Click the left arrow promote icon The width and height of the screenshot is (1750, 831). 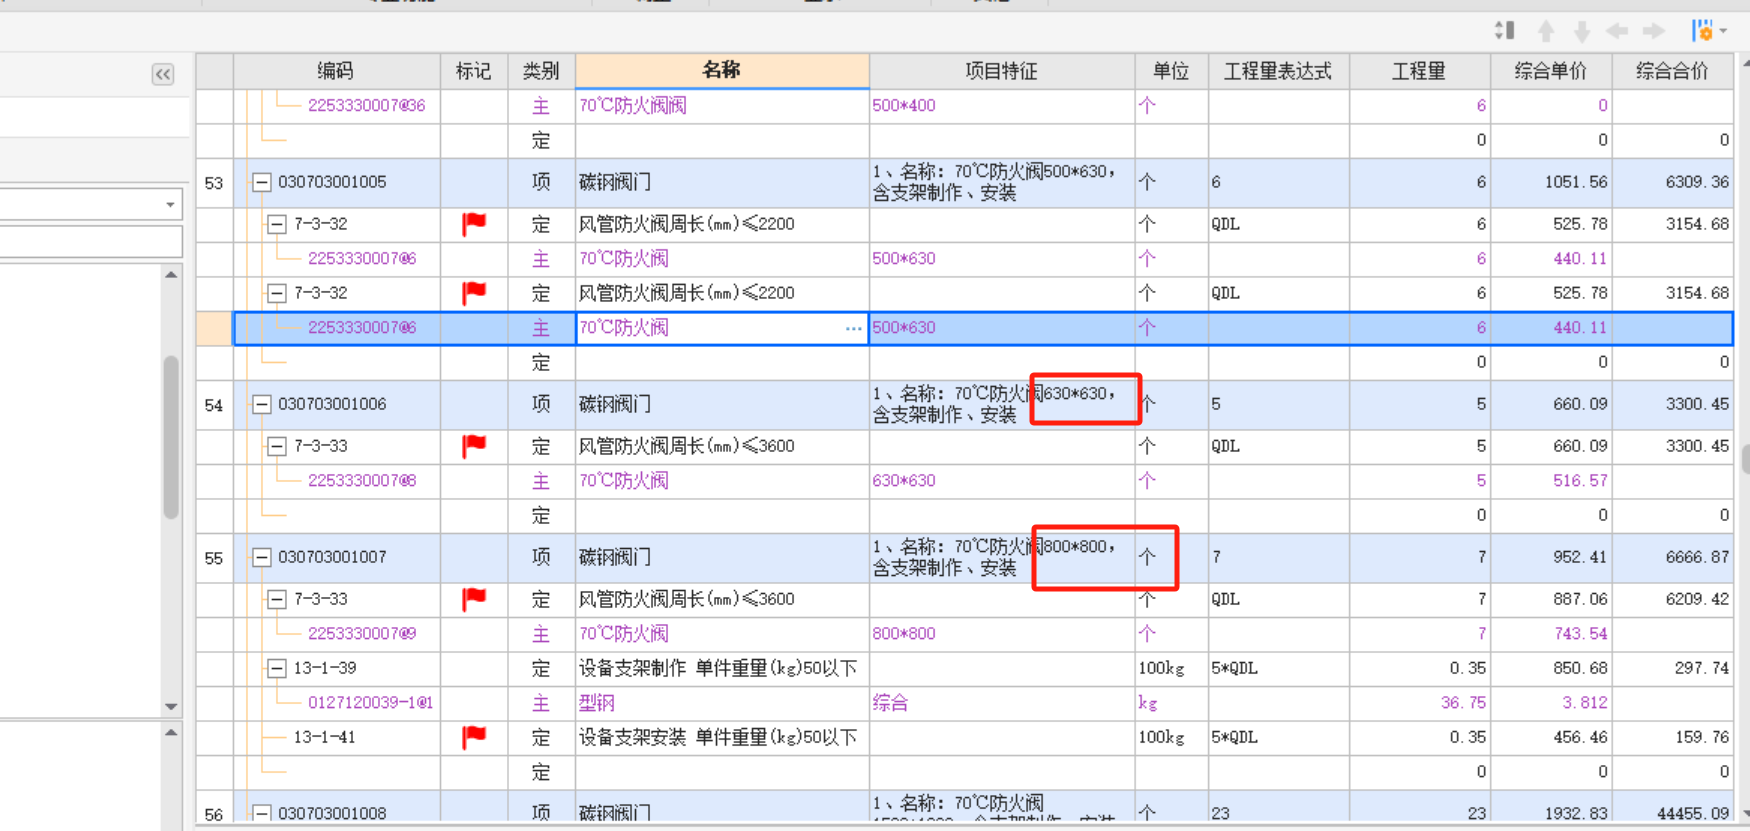point(1617,31)
